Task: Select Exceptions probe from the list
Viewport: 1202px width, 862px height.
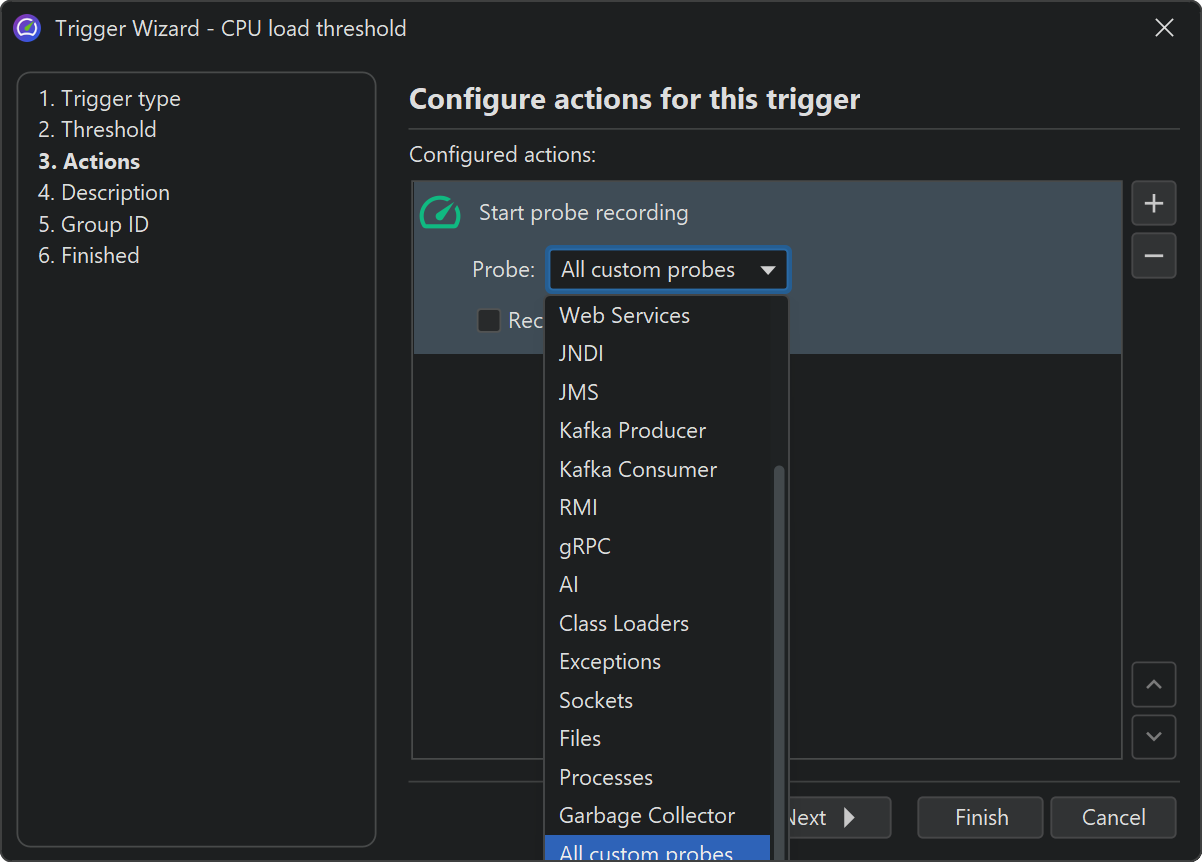Action: (x=609, y=662)
